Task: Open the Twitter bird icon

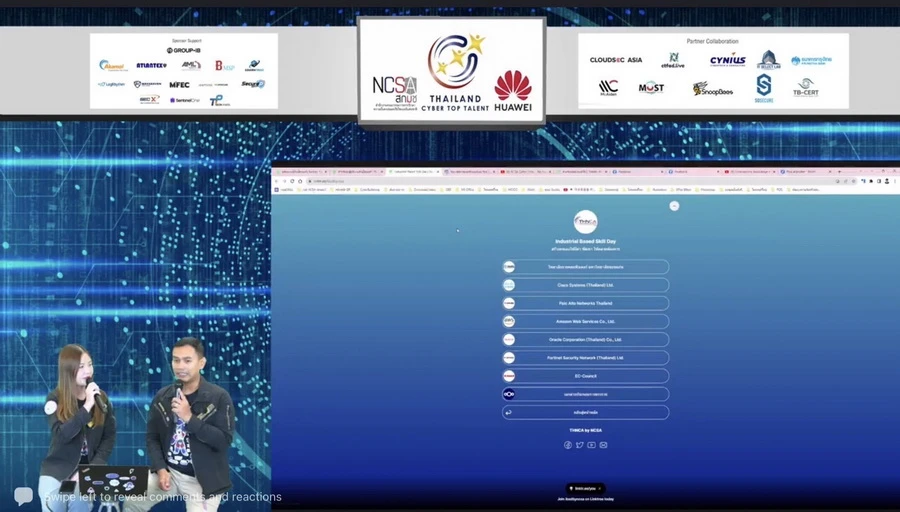Action: (580, 445)
